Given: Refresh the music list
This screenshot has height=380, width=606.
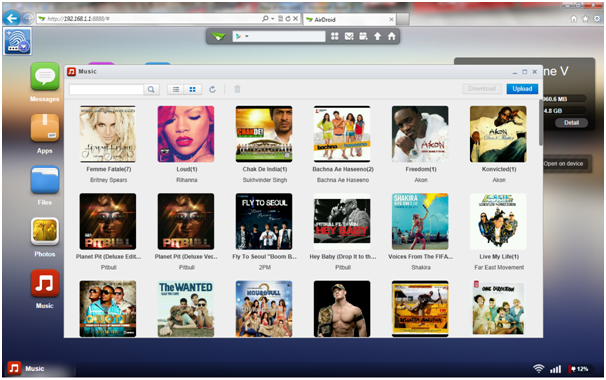Looking at the screenshot, I should tap(212, 89).
